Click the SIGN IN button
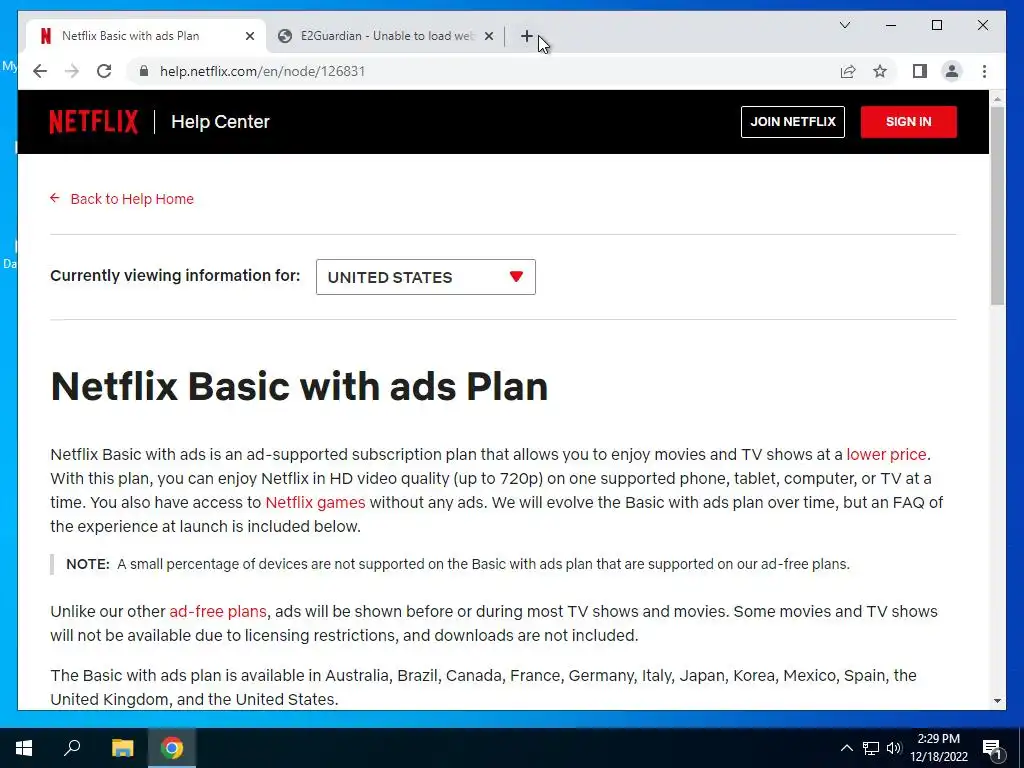 (x=908, y=121)
